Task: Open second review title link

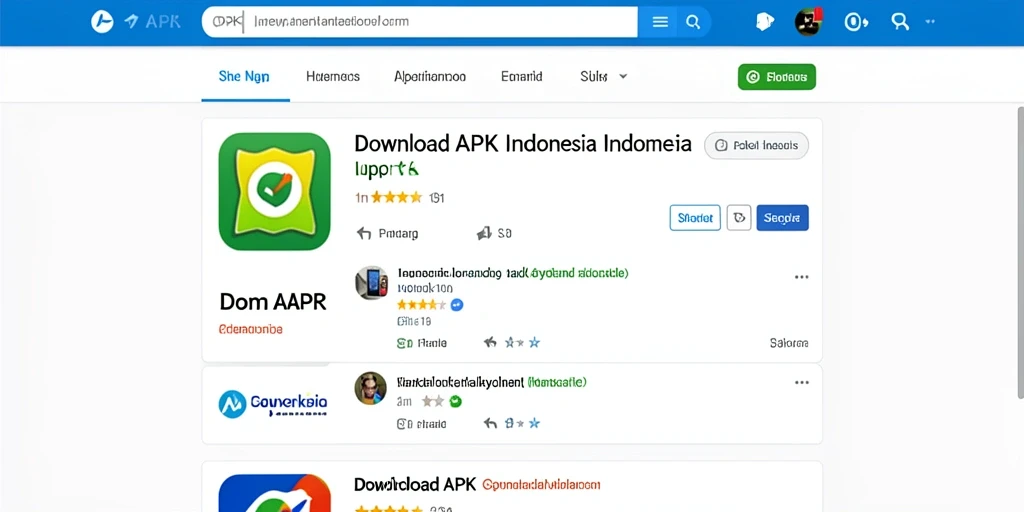Action: pyautogui.click(x=491, y=381)
